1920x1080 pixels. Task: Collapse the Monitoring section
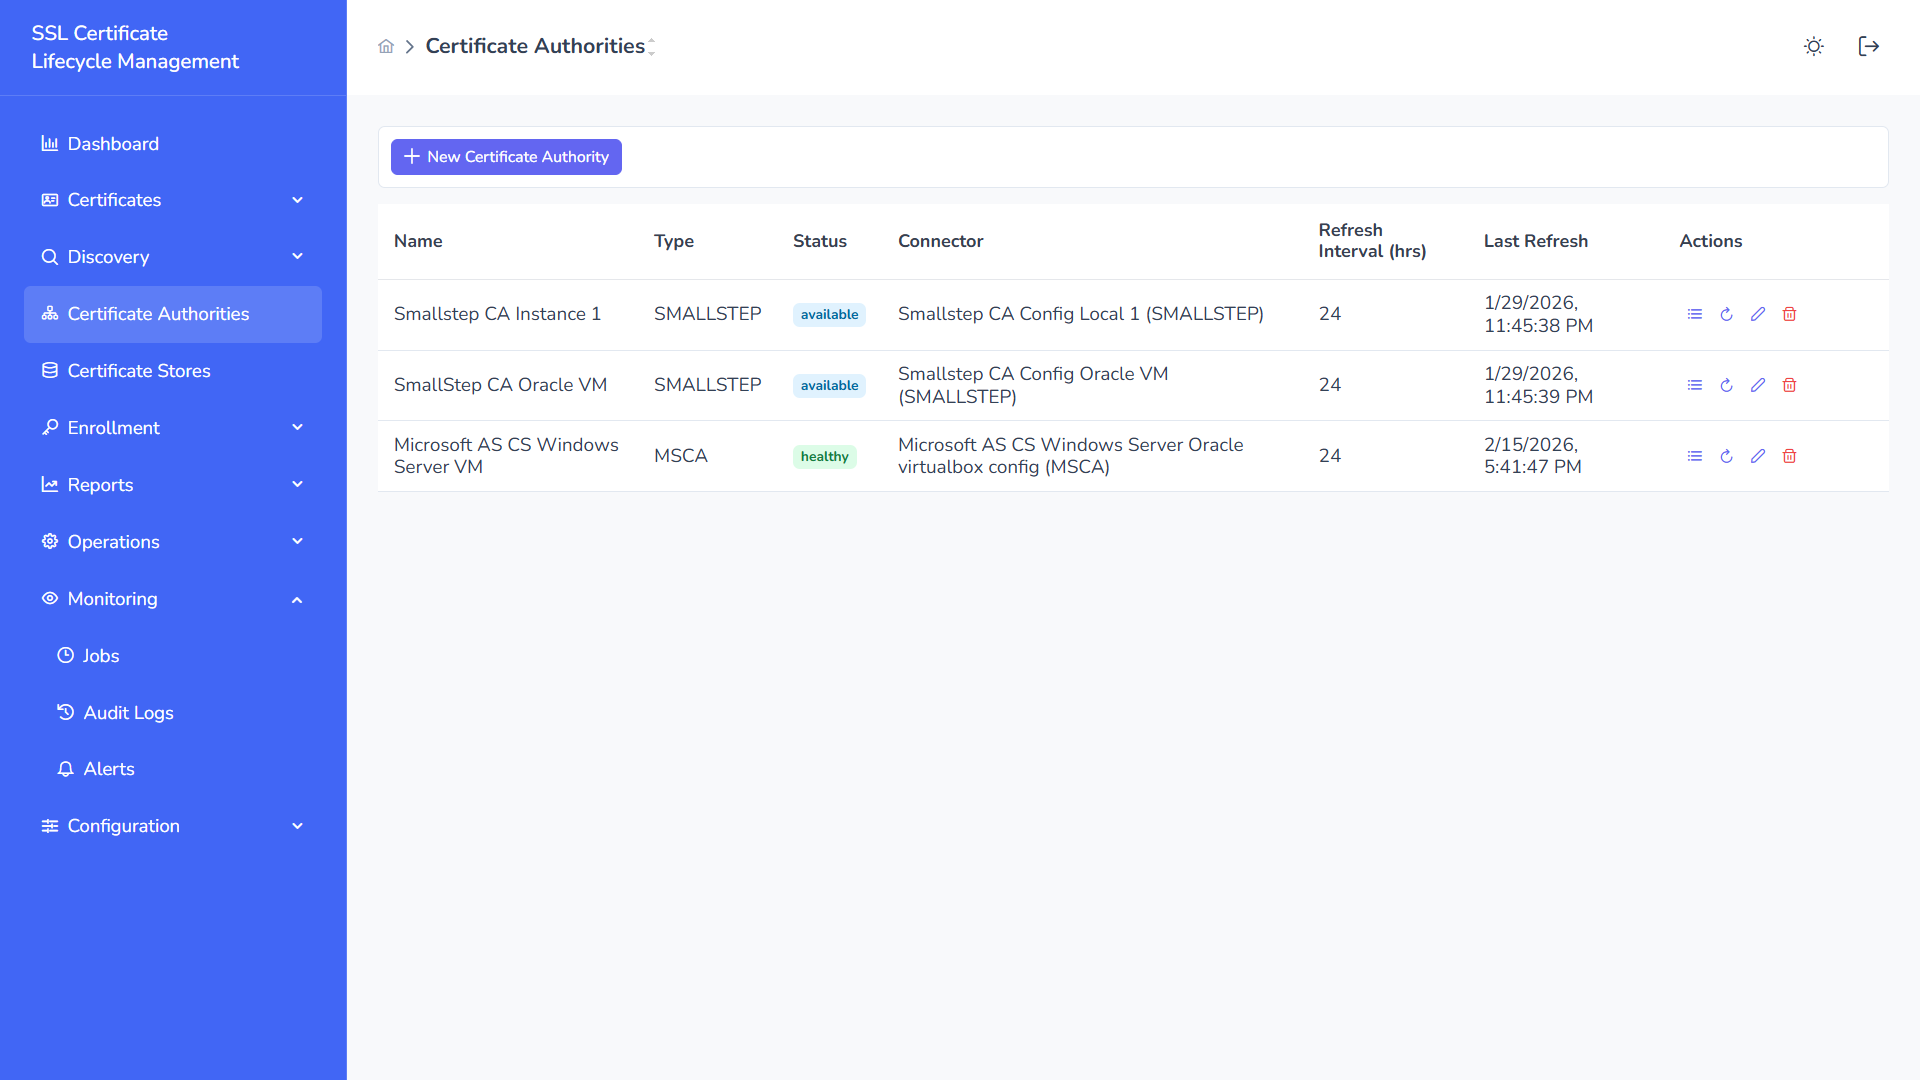point(297,599)
